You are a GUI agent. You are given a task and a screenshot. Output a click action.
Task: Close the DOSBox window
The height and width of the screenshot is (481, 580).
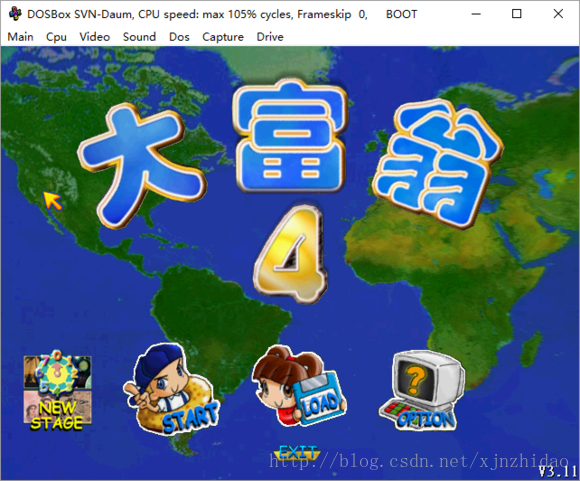tap(558, 14)
